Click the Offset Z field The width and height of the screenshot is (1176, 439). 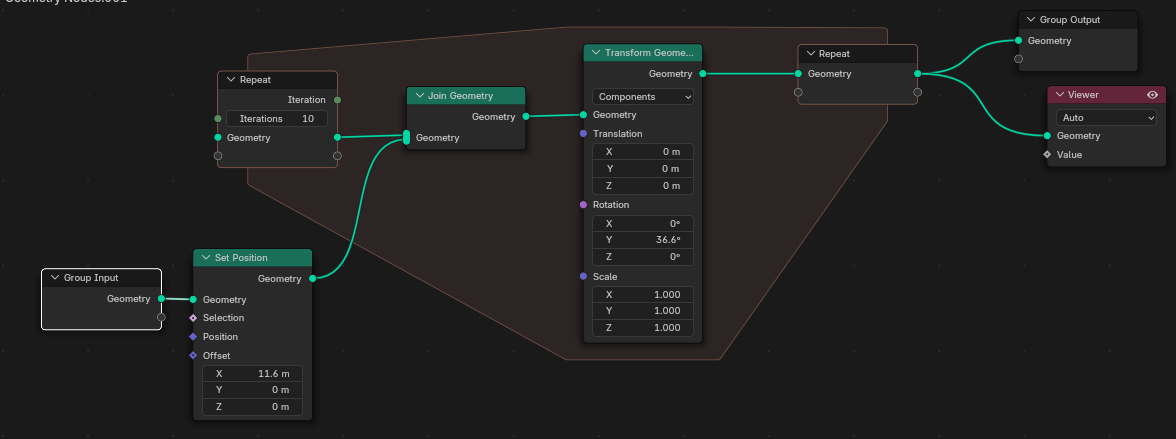click(x=253, y=407)
